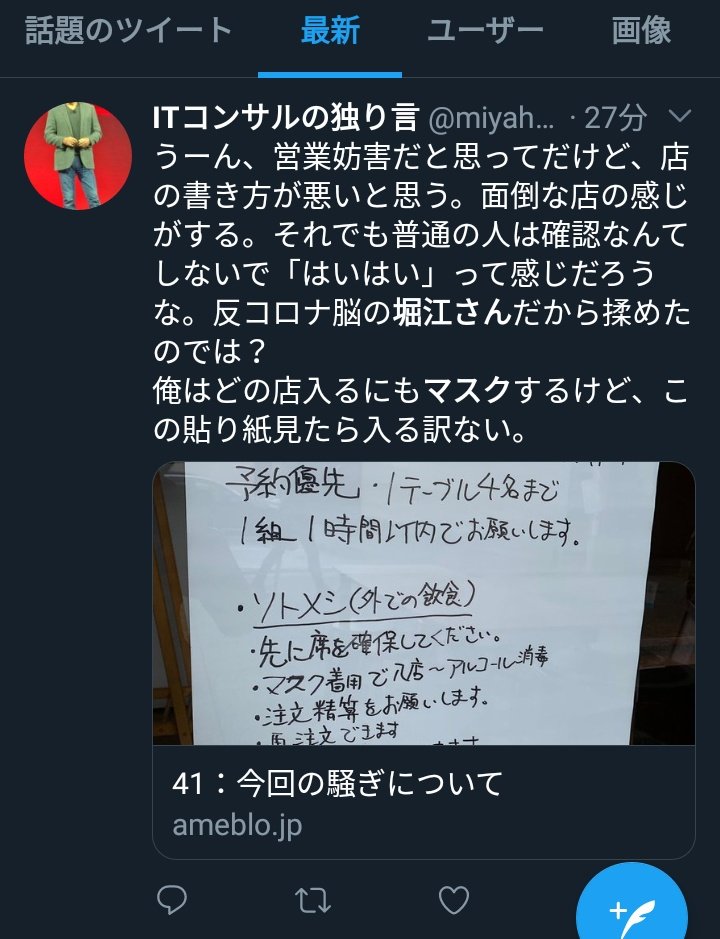
Task: Open the reply speech bubble icon
Action: coord(171,899)
